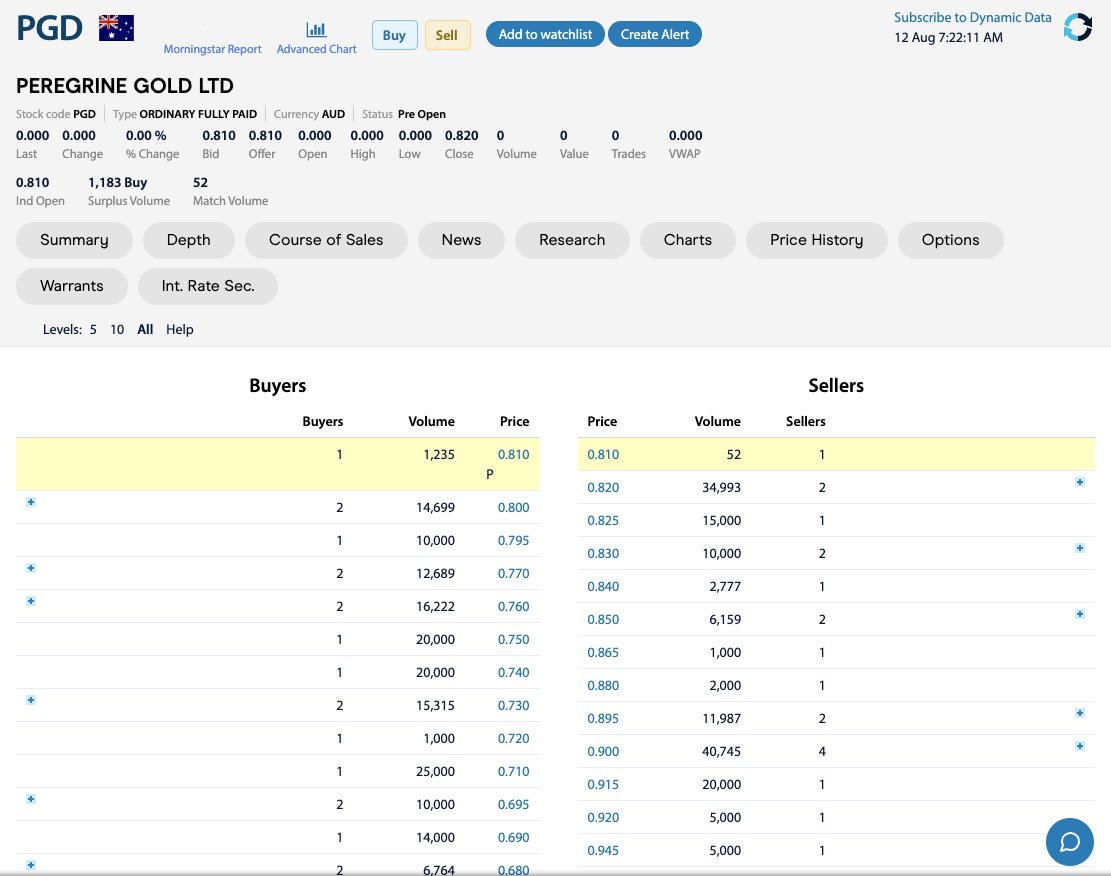
Task: Open the Course of Sales tab
Action: (326, 240)
